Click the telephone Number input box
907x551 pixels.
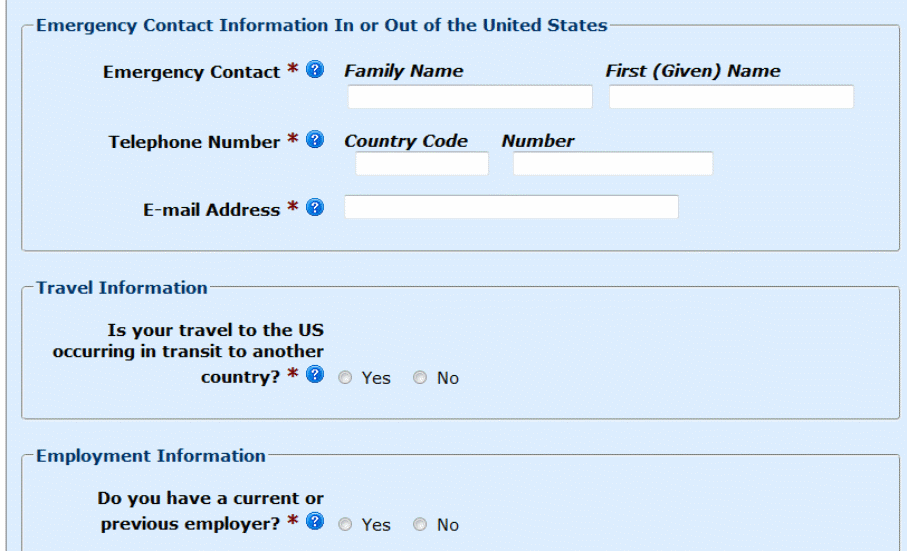coord(612,164)
